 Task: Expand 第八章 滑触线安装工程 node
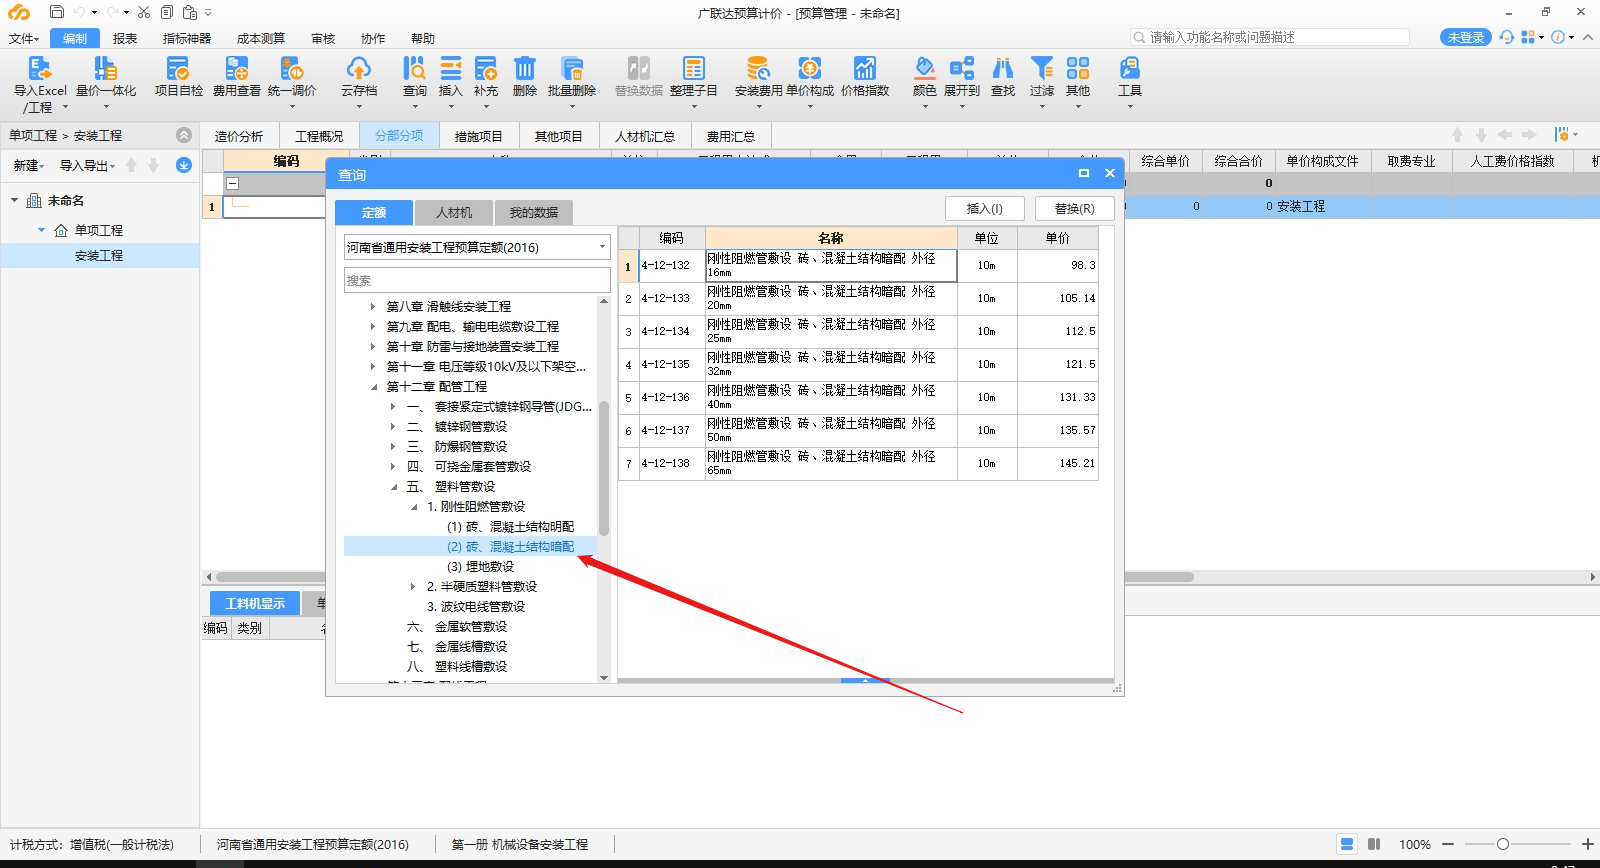pos(373,307)
